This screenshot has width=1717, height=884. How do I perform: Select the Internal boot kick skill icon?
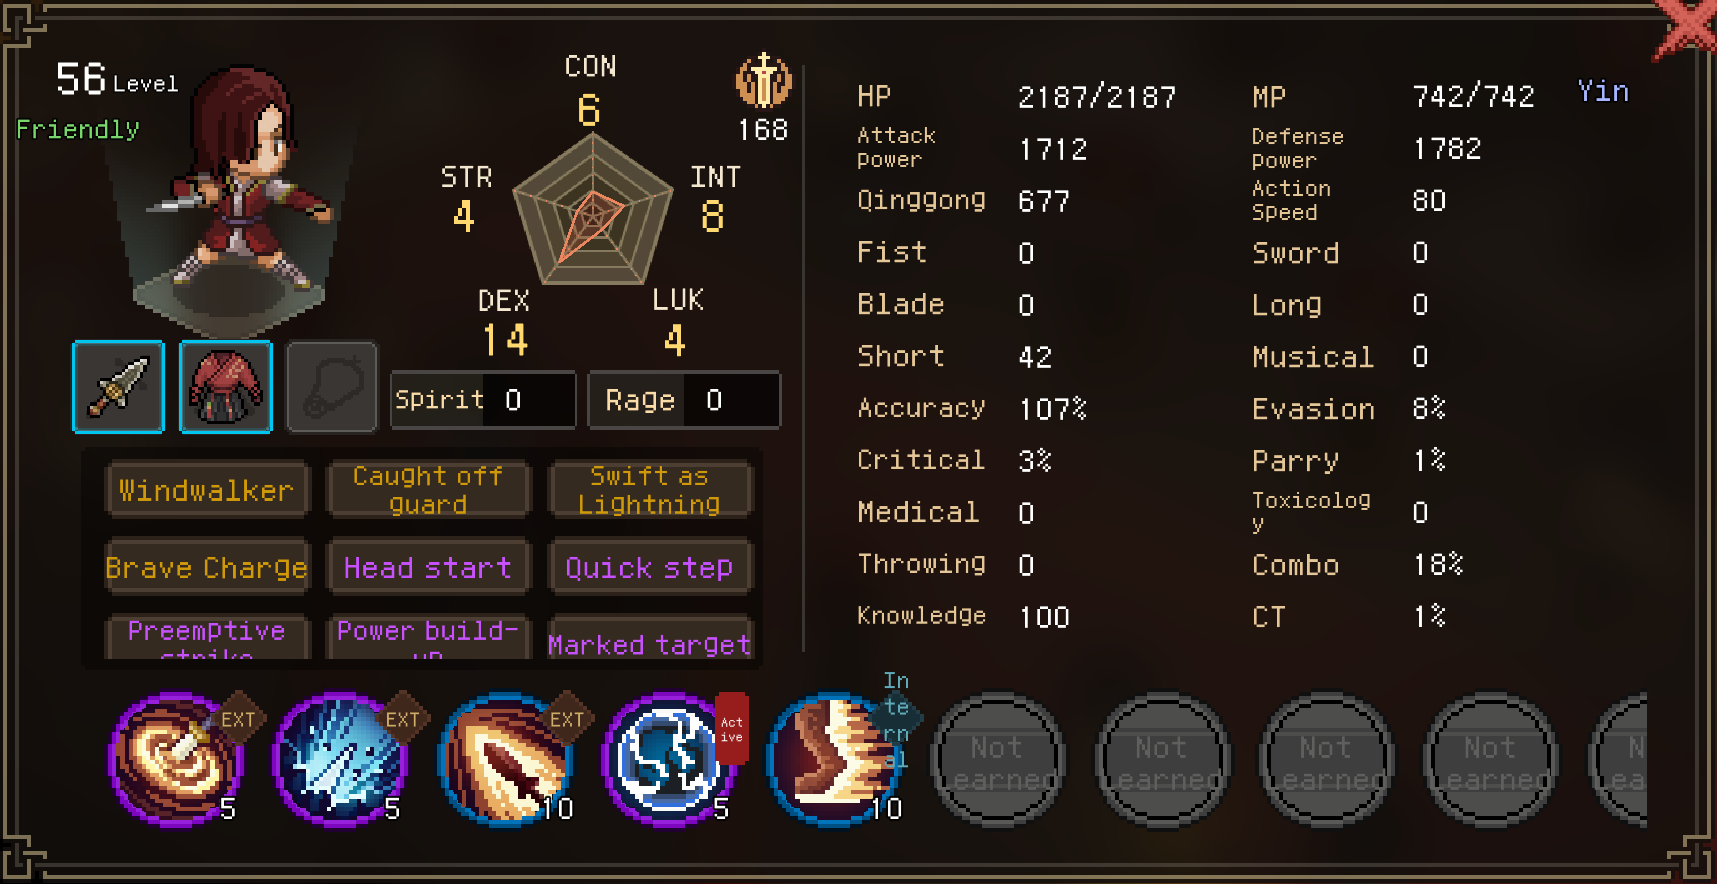point(833,760)
